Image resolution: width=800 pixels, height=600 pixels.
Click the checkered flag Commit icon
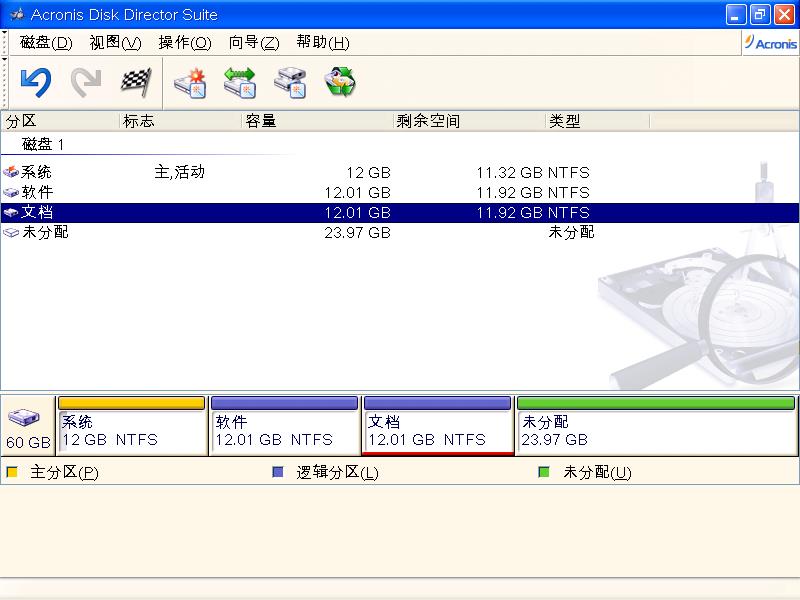[x=136, y=82]
